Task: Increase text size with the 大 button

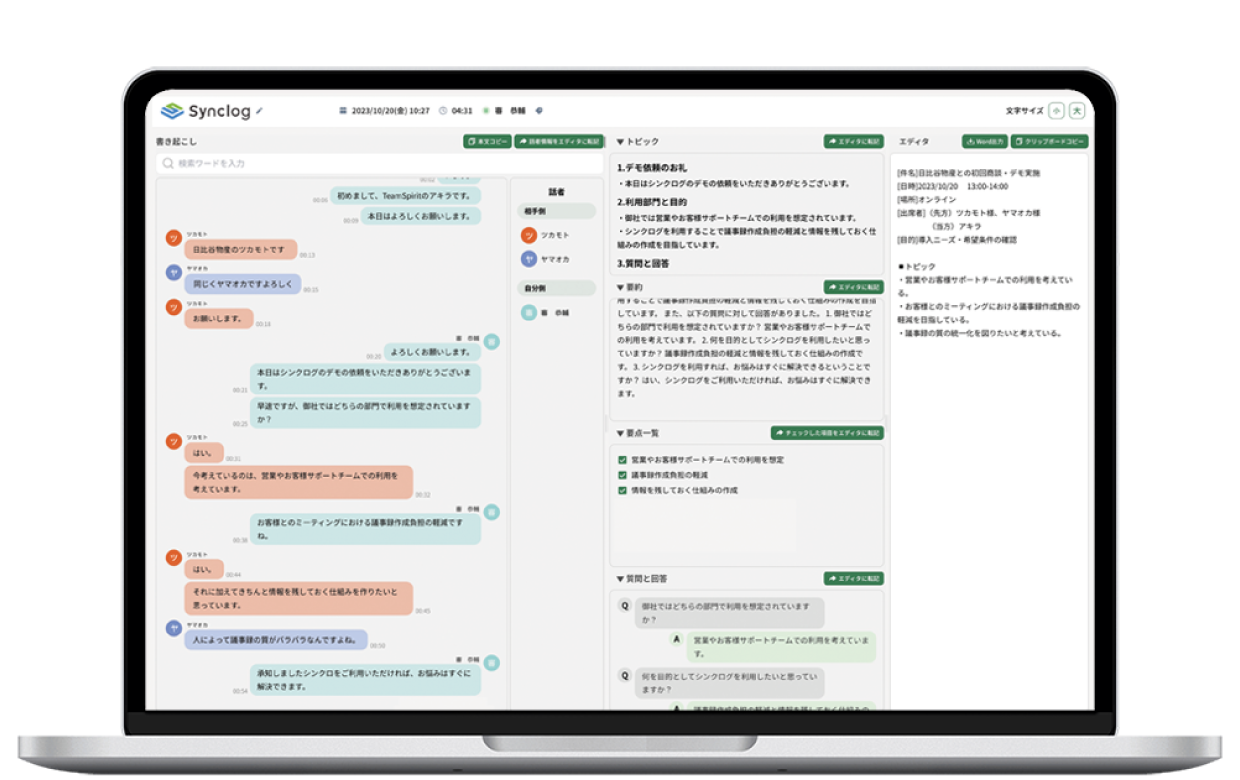Action: click(1077, 111)
